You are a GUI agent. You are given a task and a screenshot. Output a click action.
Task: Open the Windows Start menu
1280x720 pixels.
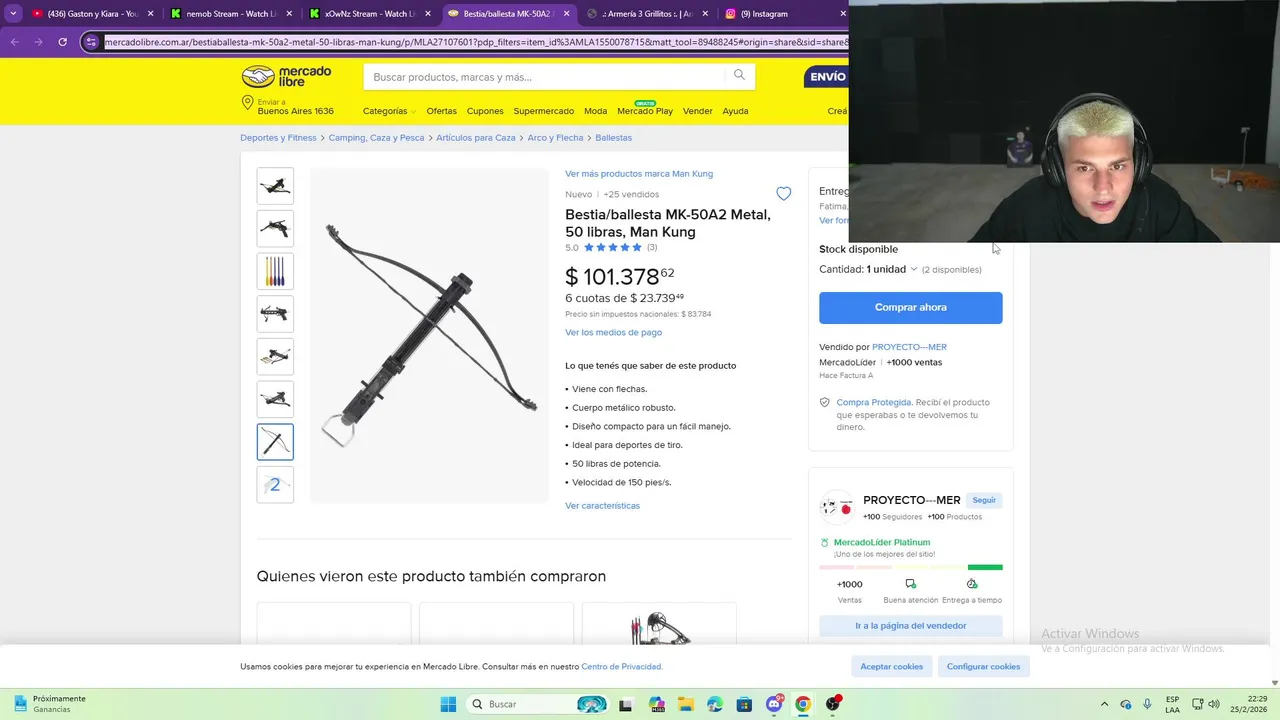point(448,704)
